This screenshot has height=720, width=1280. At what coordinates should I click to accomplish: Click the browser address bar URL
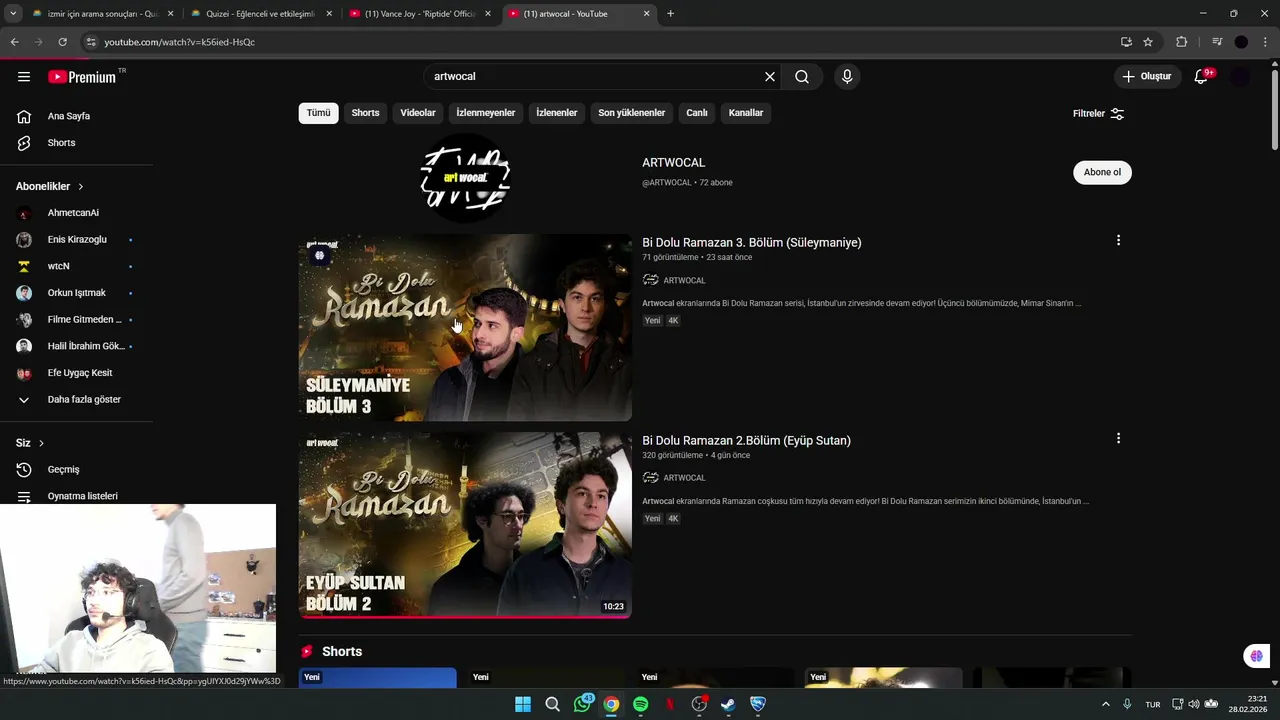click(x=180, y=42)
